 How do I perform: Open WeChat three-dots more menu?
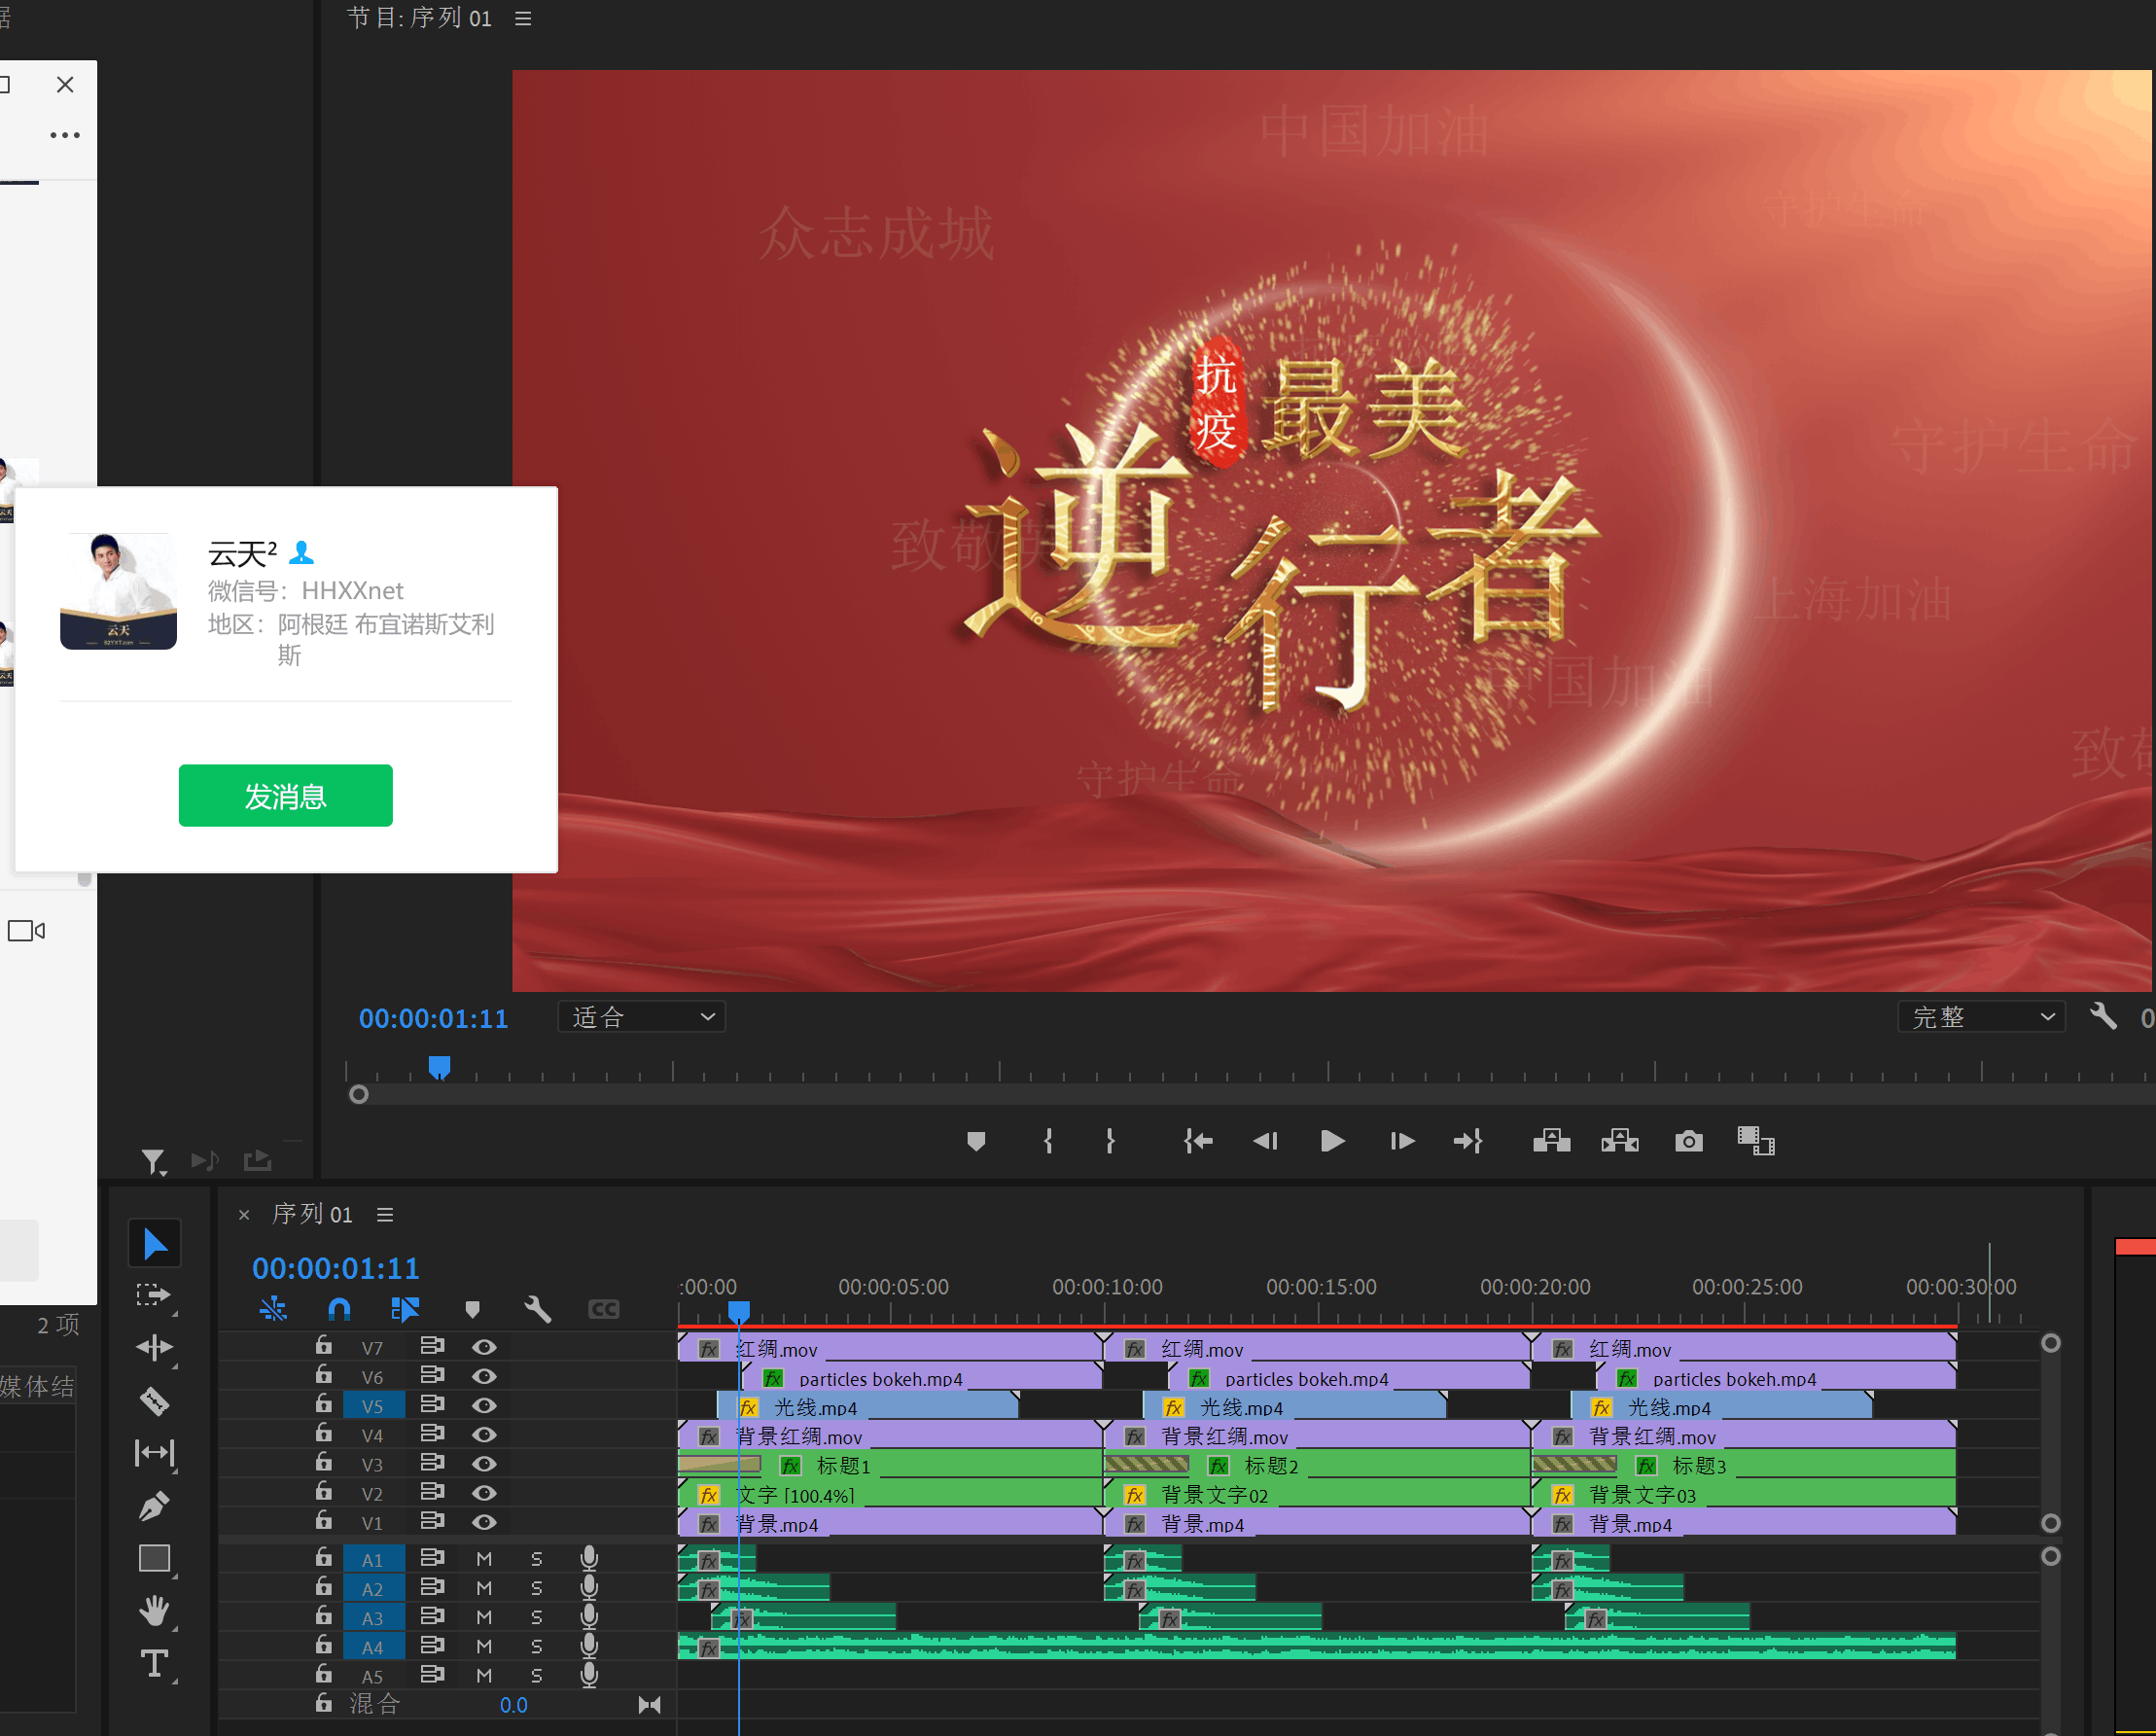[x=65, y=135]
